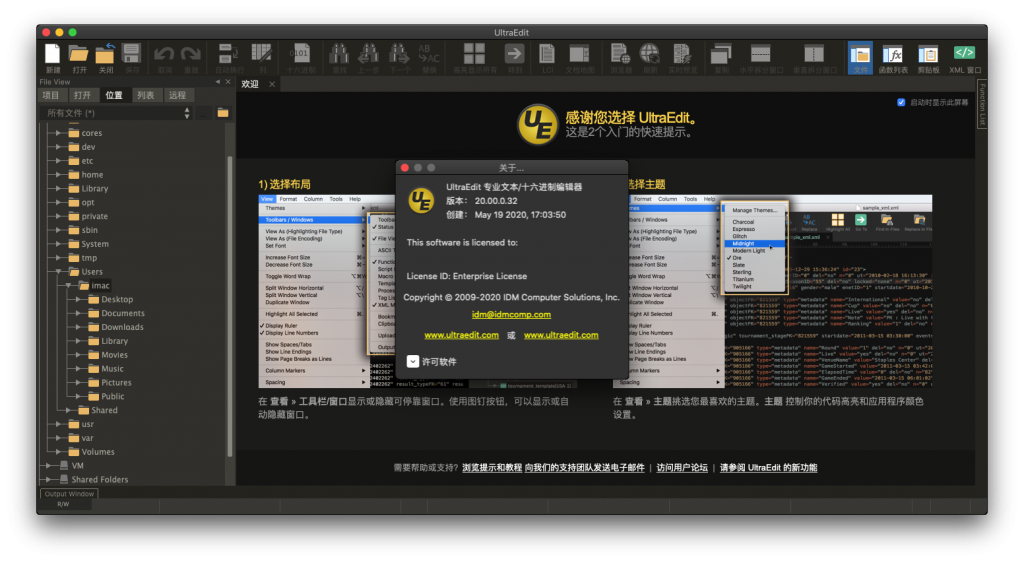Click the 新建 new file toolbar icon
The height and width of the screenshot is (563, 1024).
[52, 54]
